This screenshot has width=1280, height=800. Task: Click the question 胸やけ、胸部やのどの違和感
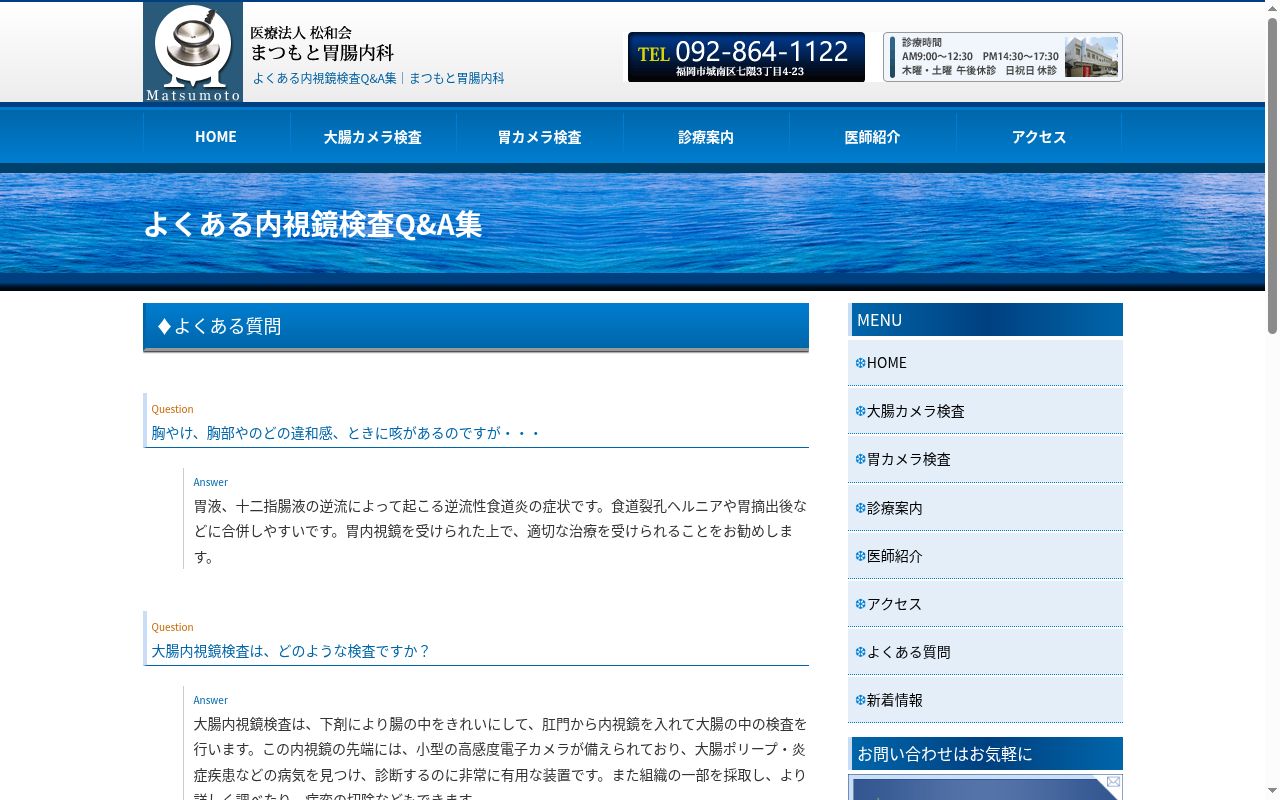(x=346, y=433)
